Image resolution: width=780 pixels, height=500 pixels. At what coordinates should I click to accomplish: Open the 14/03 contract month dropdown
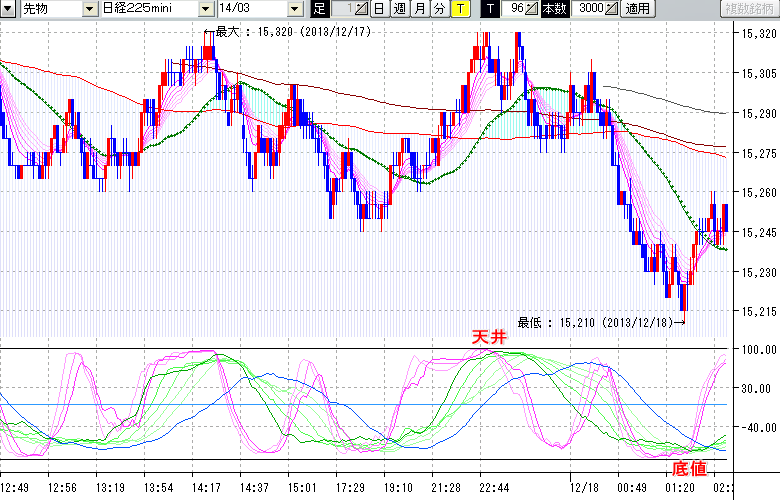coord(294,9)
